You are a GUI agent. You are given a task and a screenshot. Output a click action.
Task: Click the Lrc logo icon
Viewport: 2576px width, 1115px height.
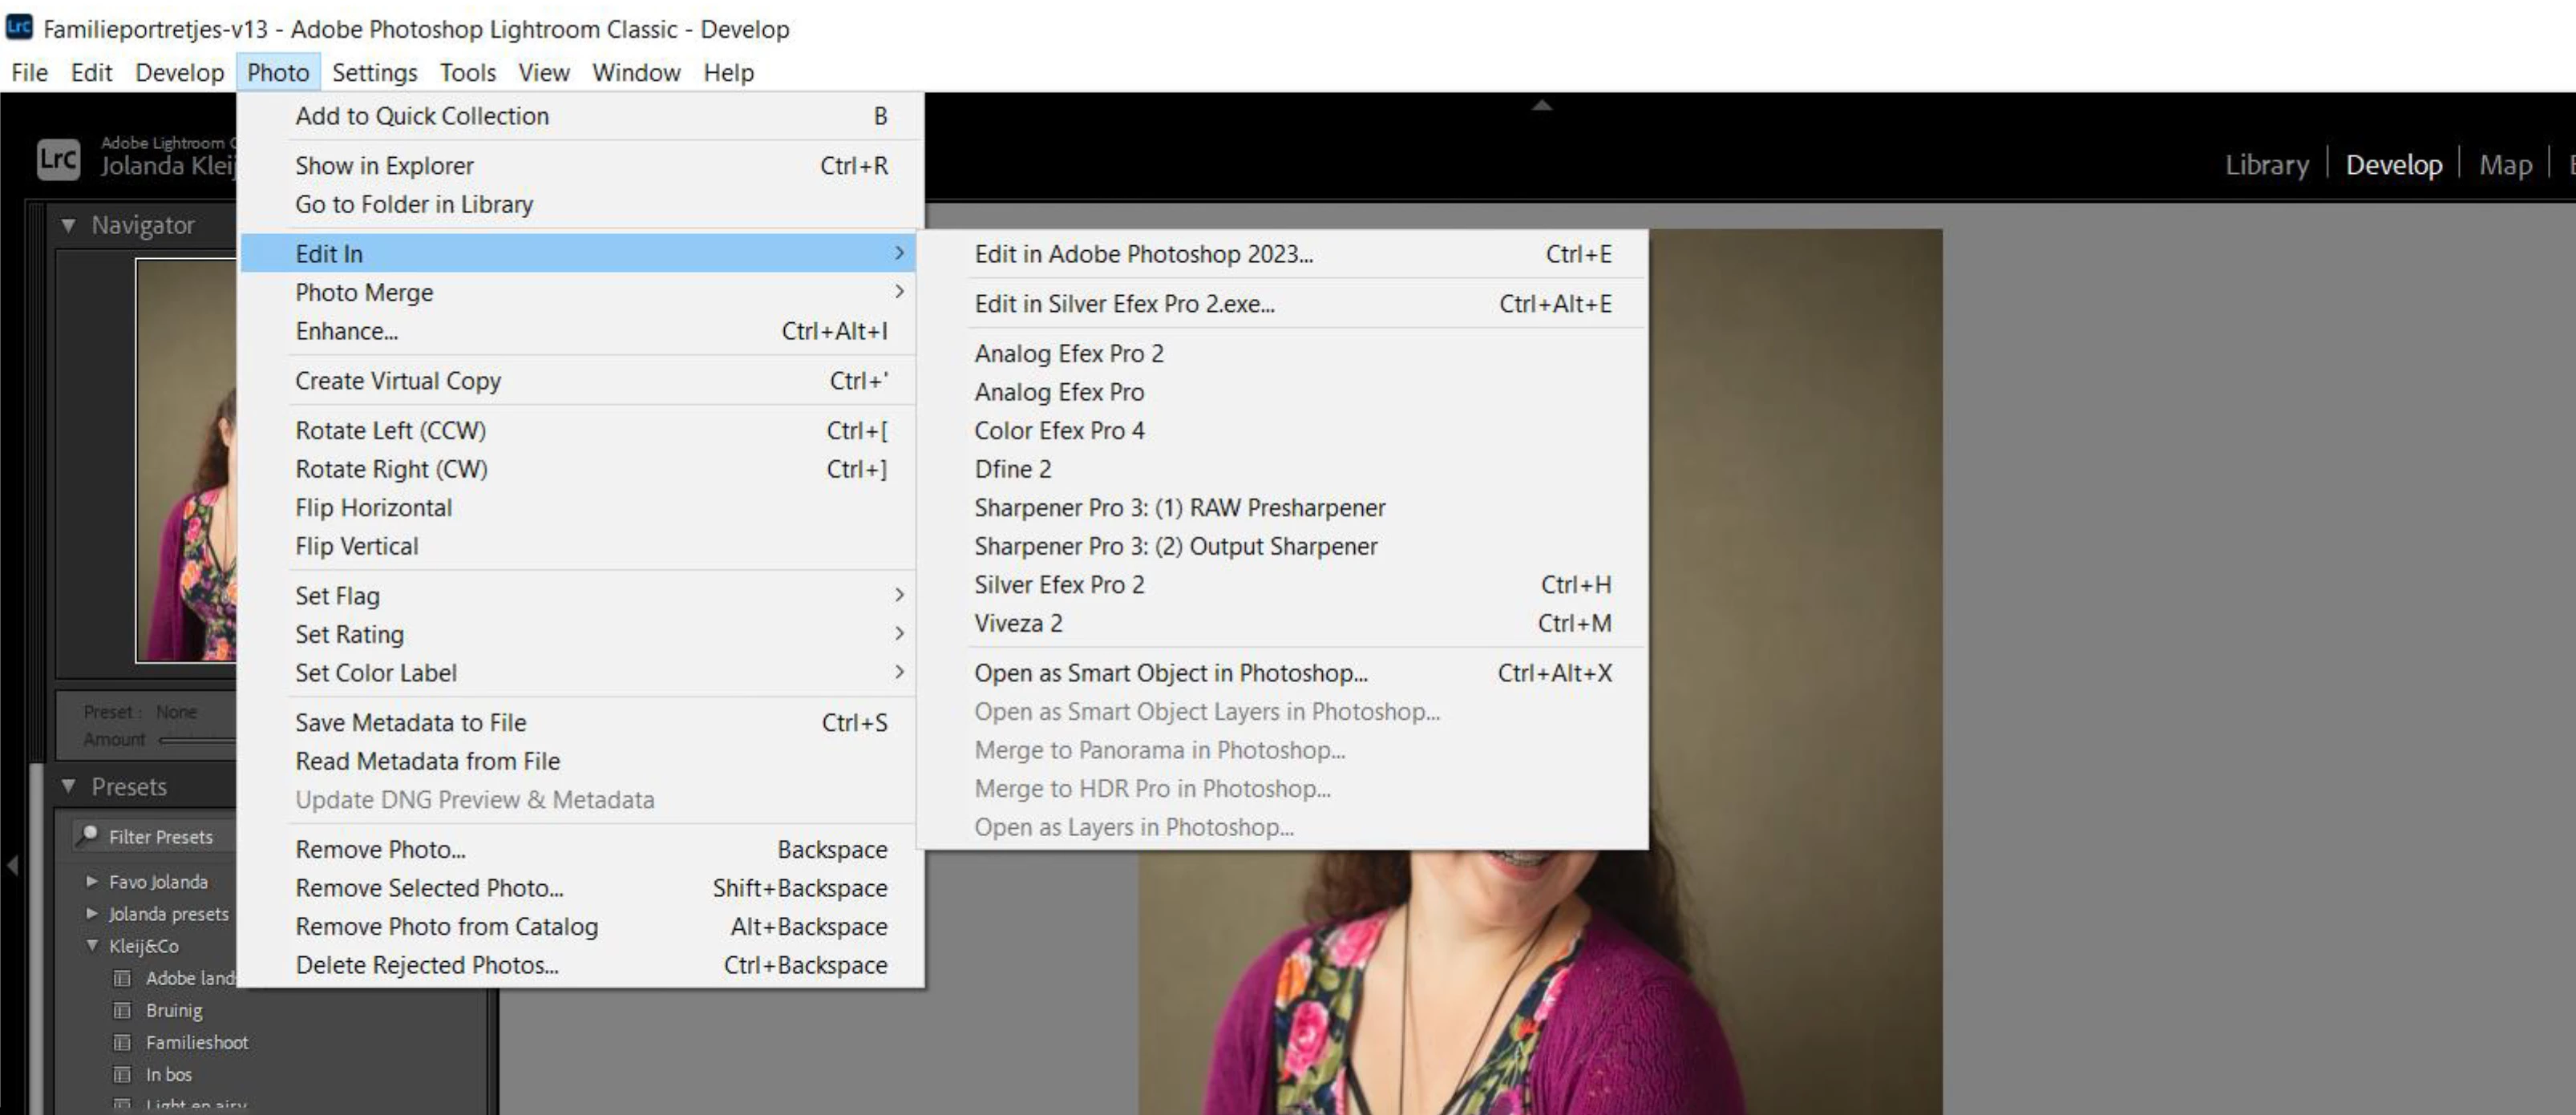(58, 158)
